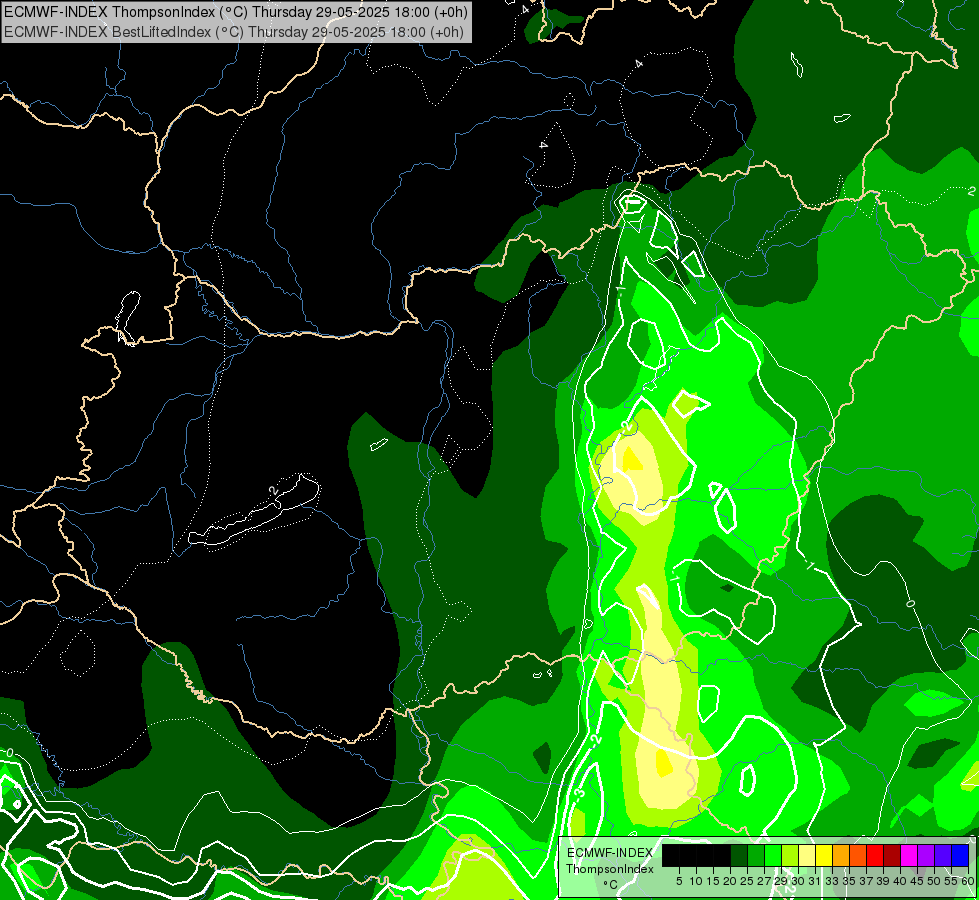Select the black swatch between 15 and 20

(722, 855)
